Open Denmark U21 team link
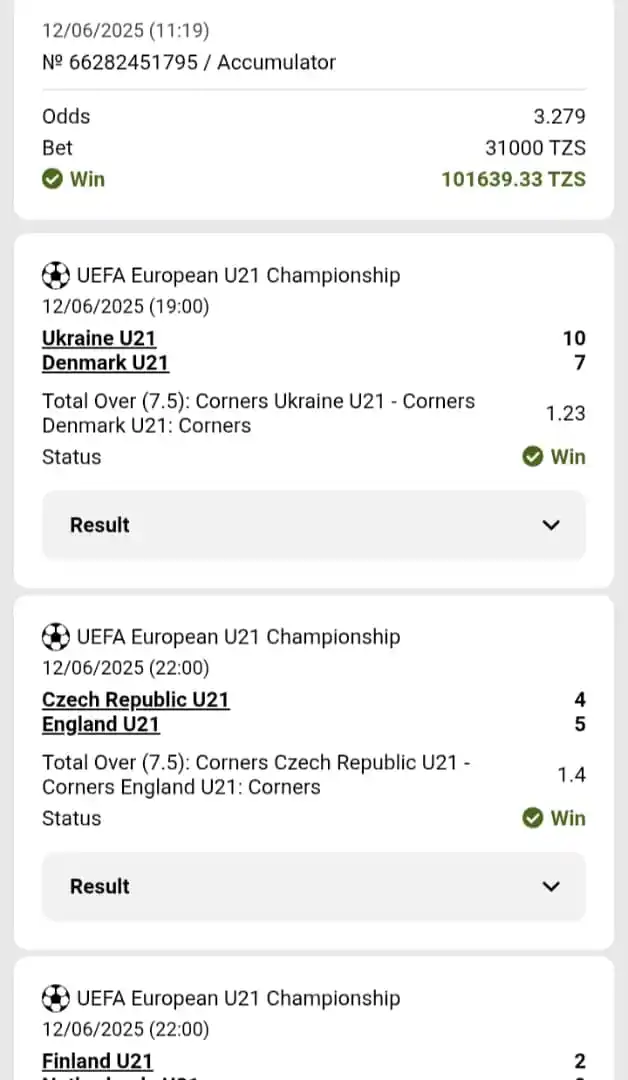The width and height of the screenshot is (628, 1080). pos(105,363)
